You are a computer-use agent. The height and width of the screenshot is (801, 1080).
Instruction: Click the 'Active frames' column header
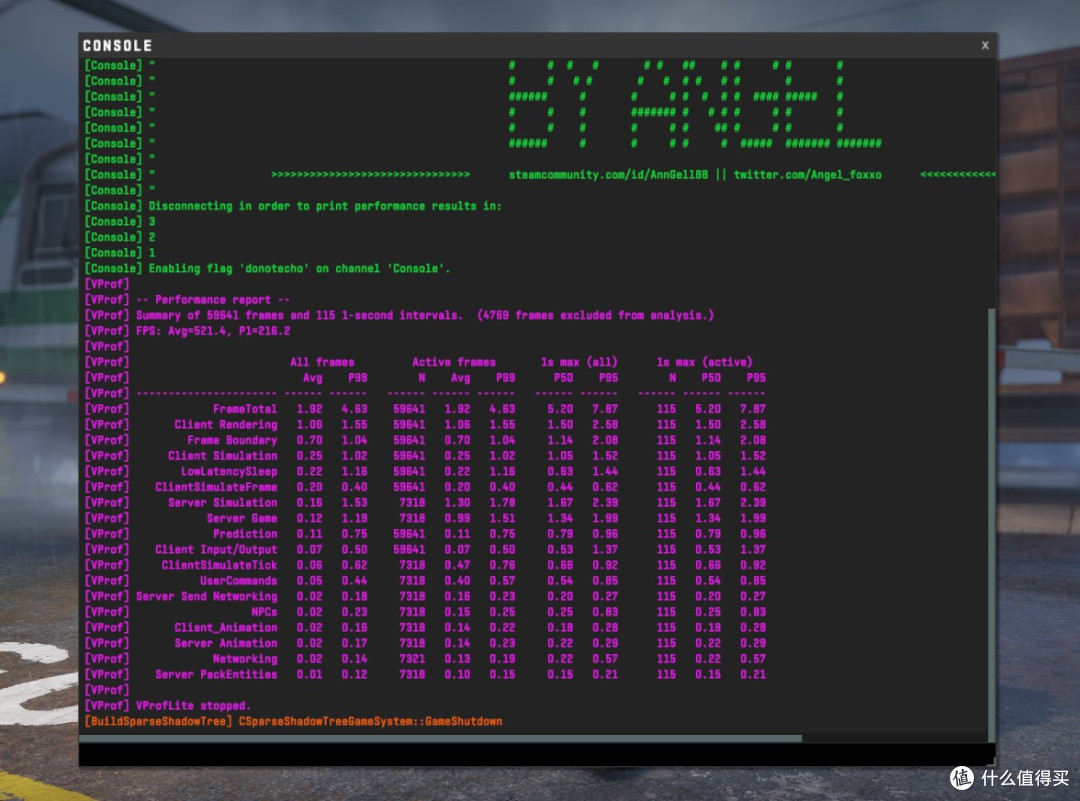pyautogui.click(x=453, y=362)
